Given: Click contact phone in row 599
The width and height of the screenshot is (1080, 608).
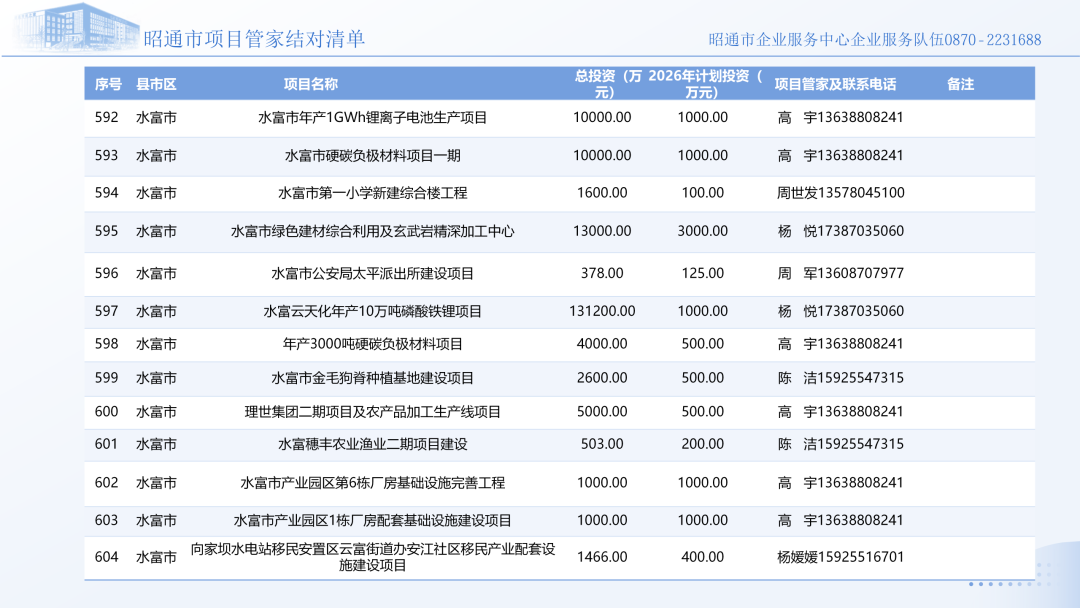Looking at the screenshot, I should (840, 378).
